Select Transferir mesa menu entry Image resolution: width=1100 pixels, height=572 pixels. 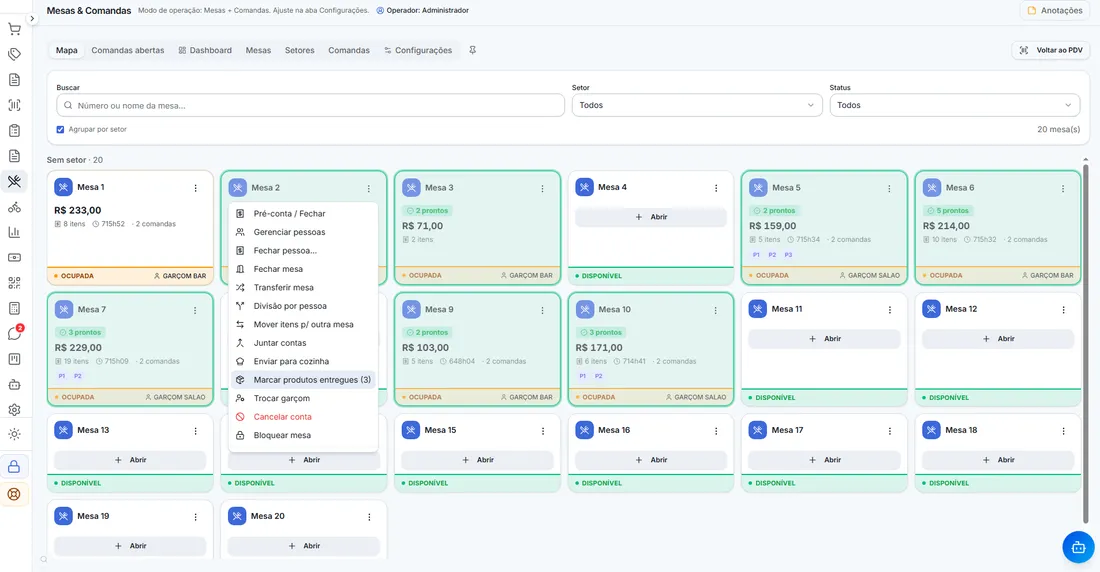tap(303, 288)
